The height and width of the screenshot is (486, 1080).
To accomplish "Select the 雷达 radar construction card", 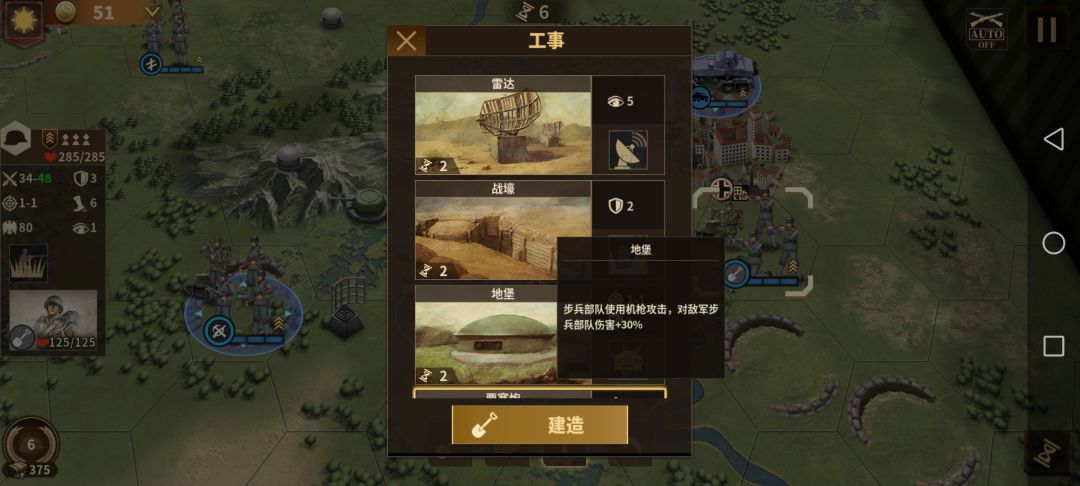I will click(503, 125).
